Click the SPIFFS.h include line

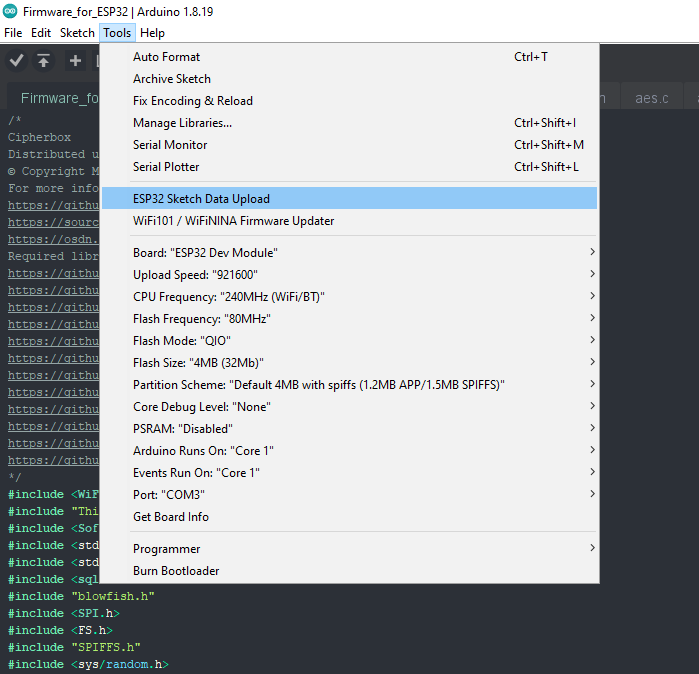[x=74, y=647]
